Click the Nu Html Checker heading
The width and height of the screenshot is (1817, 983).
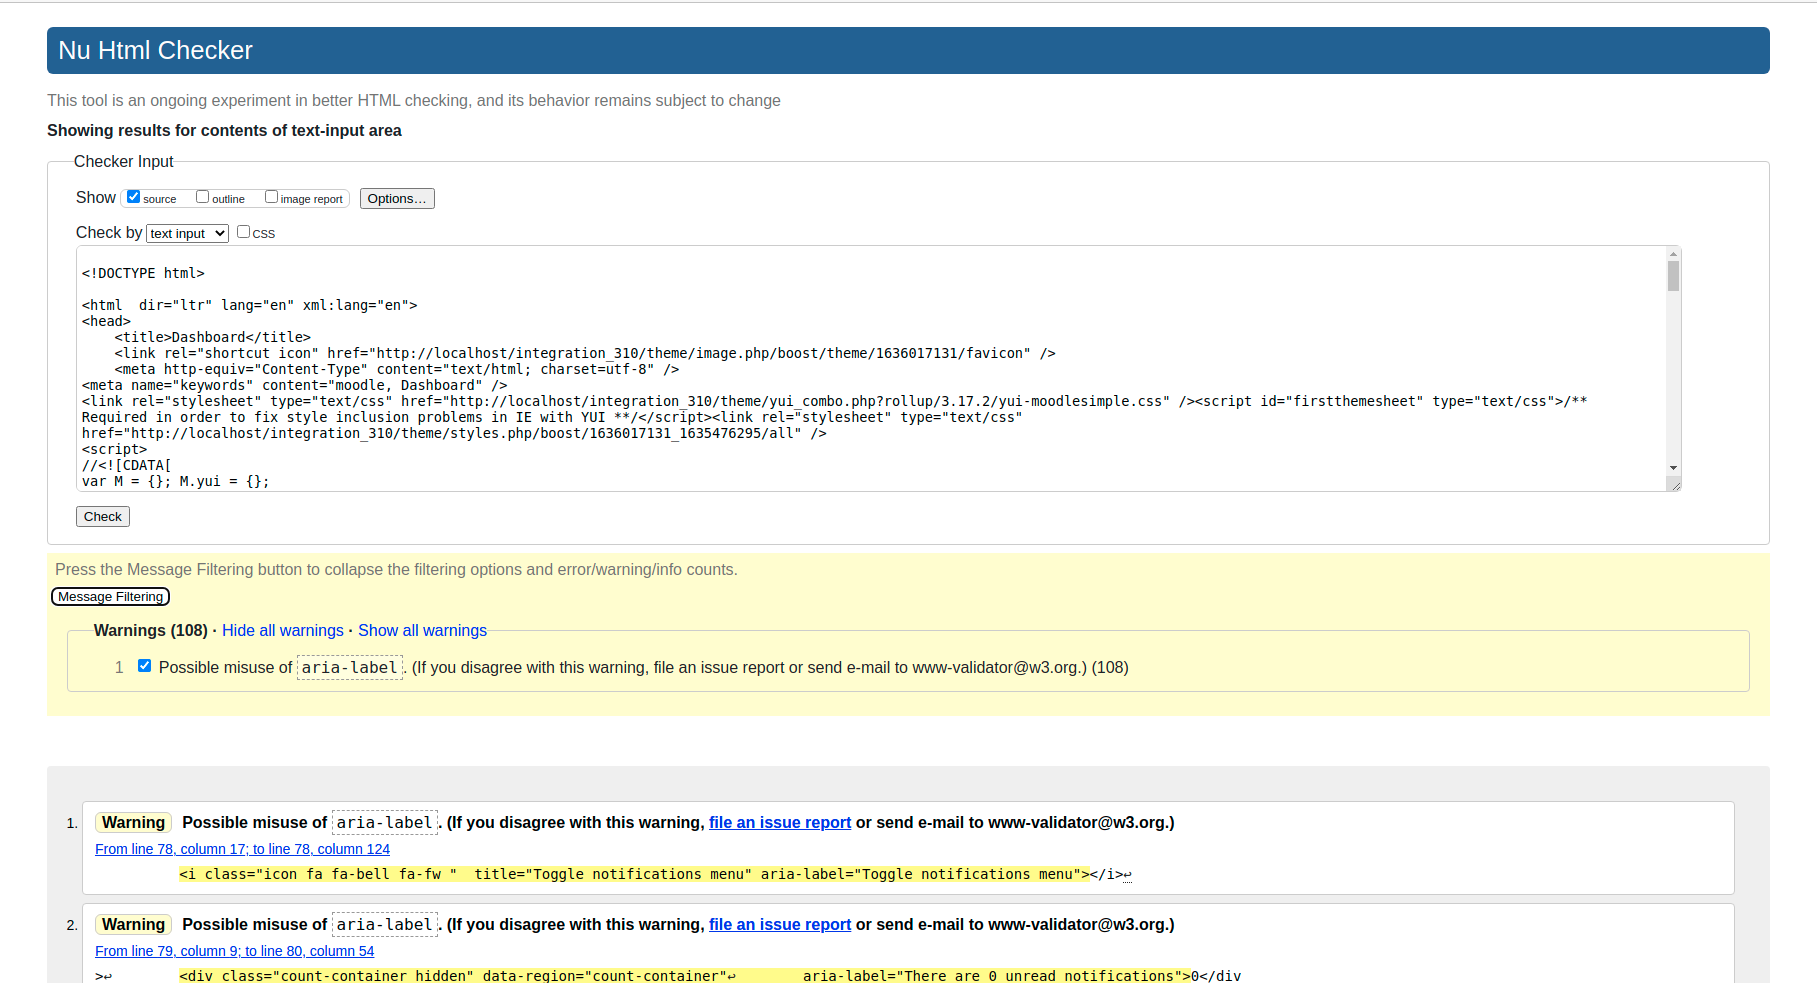coord(155,50)
